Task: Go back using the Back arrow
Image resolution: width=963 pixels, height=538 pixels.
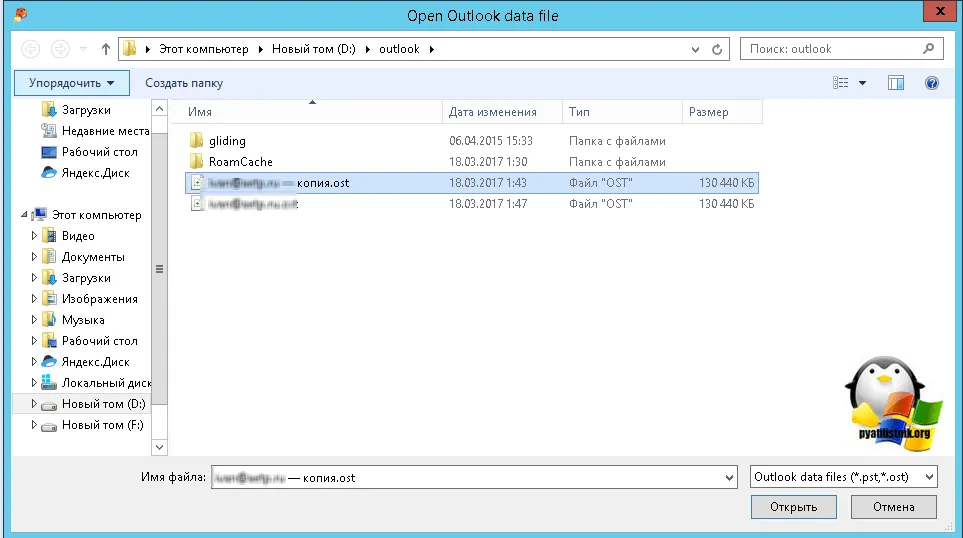Action: (x=30, y=49)
